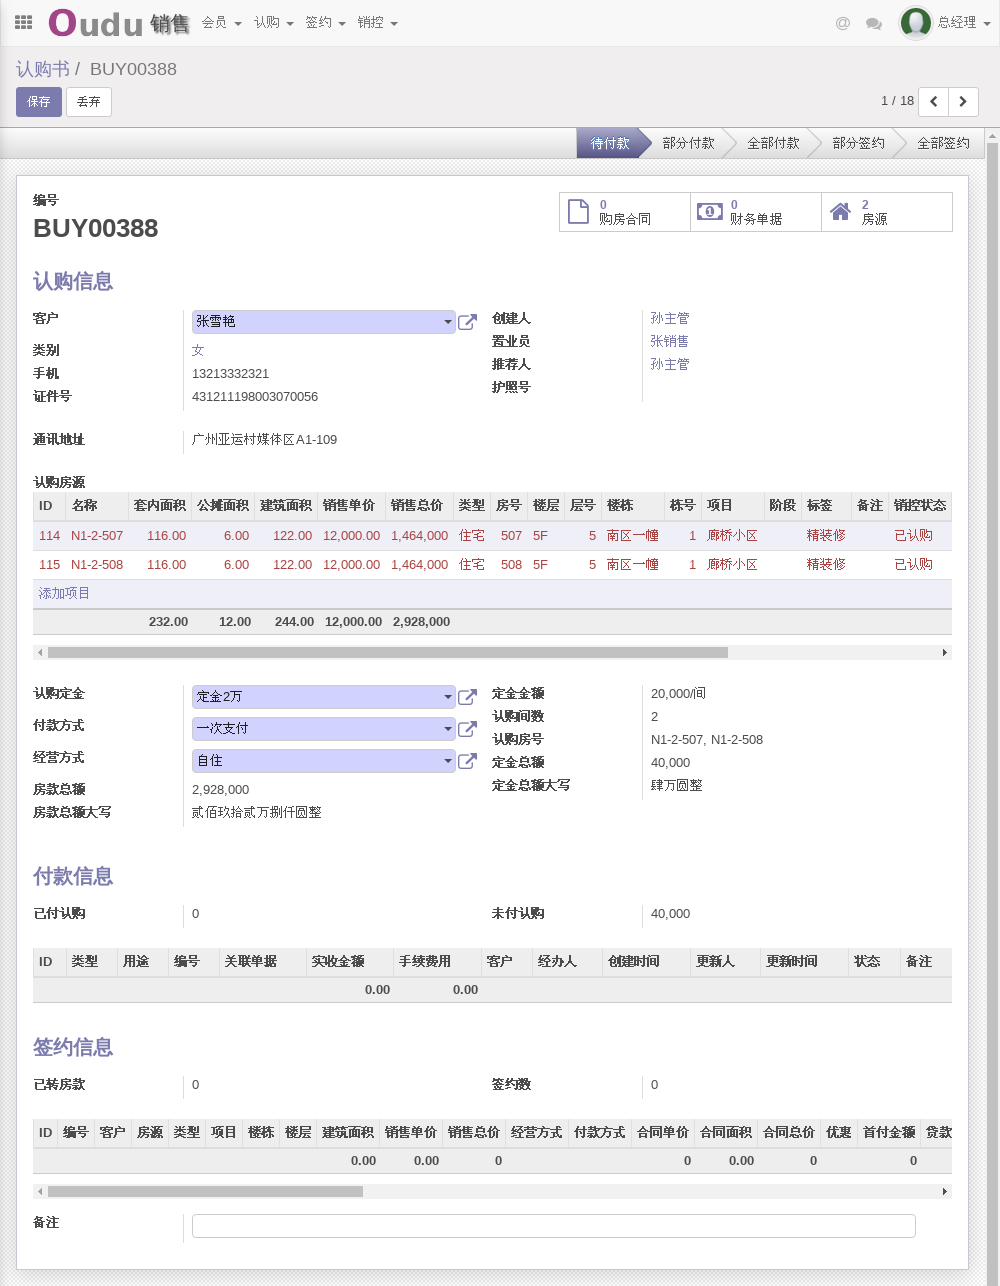The height and width of the screenshot is (1286, 1000).
Task: Open the 认购 menu
Action: (x=273, y=23)
